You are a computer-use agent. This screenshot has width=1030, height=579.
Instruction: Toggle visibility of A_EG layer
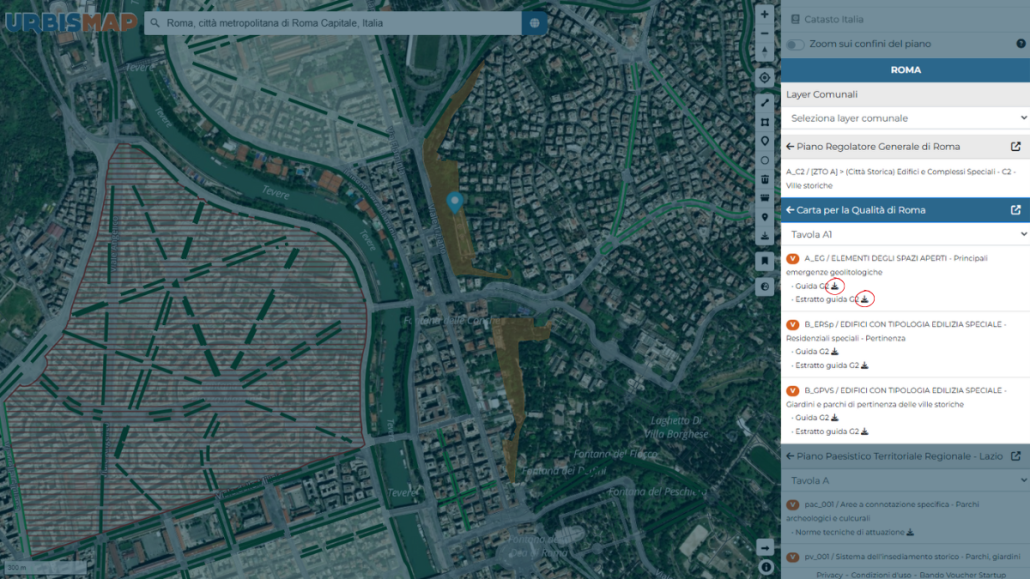click(x=793, y=259)
